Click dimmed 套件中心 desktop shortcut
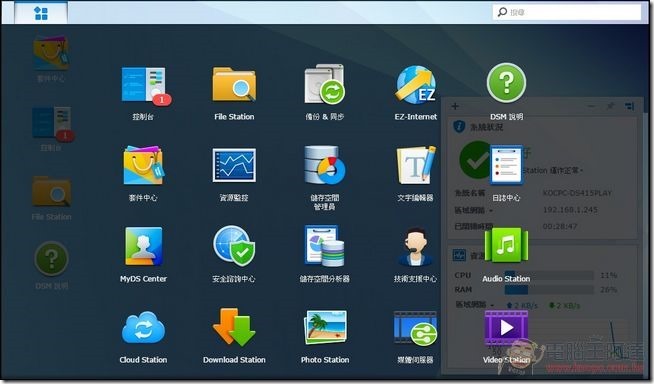Image resolution: width=654 pixels, height=384 pixels. pyautogui.click(x=51, y=58)
